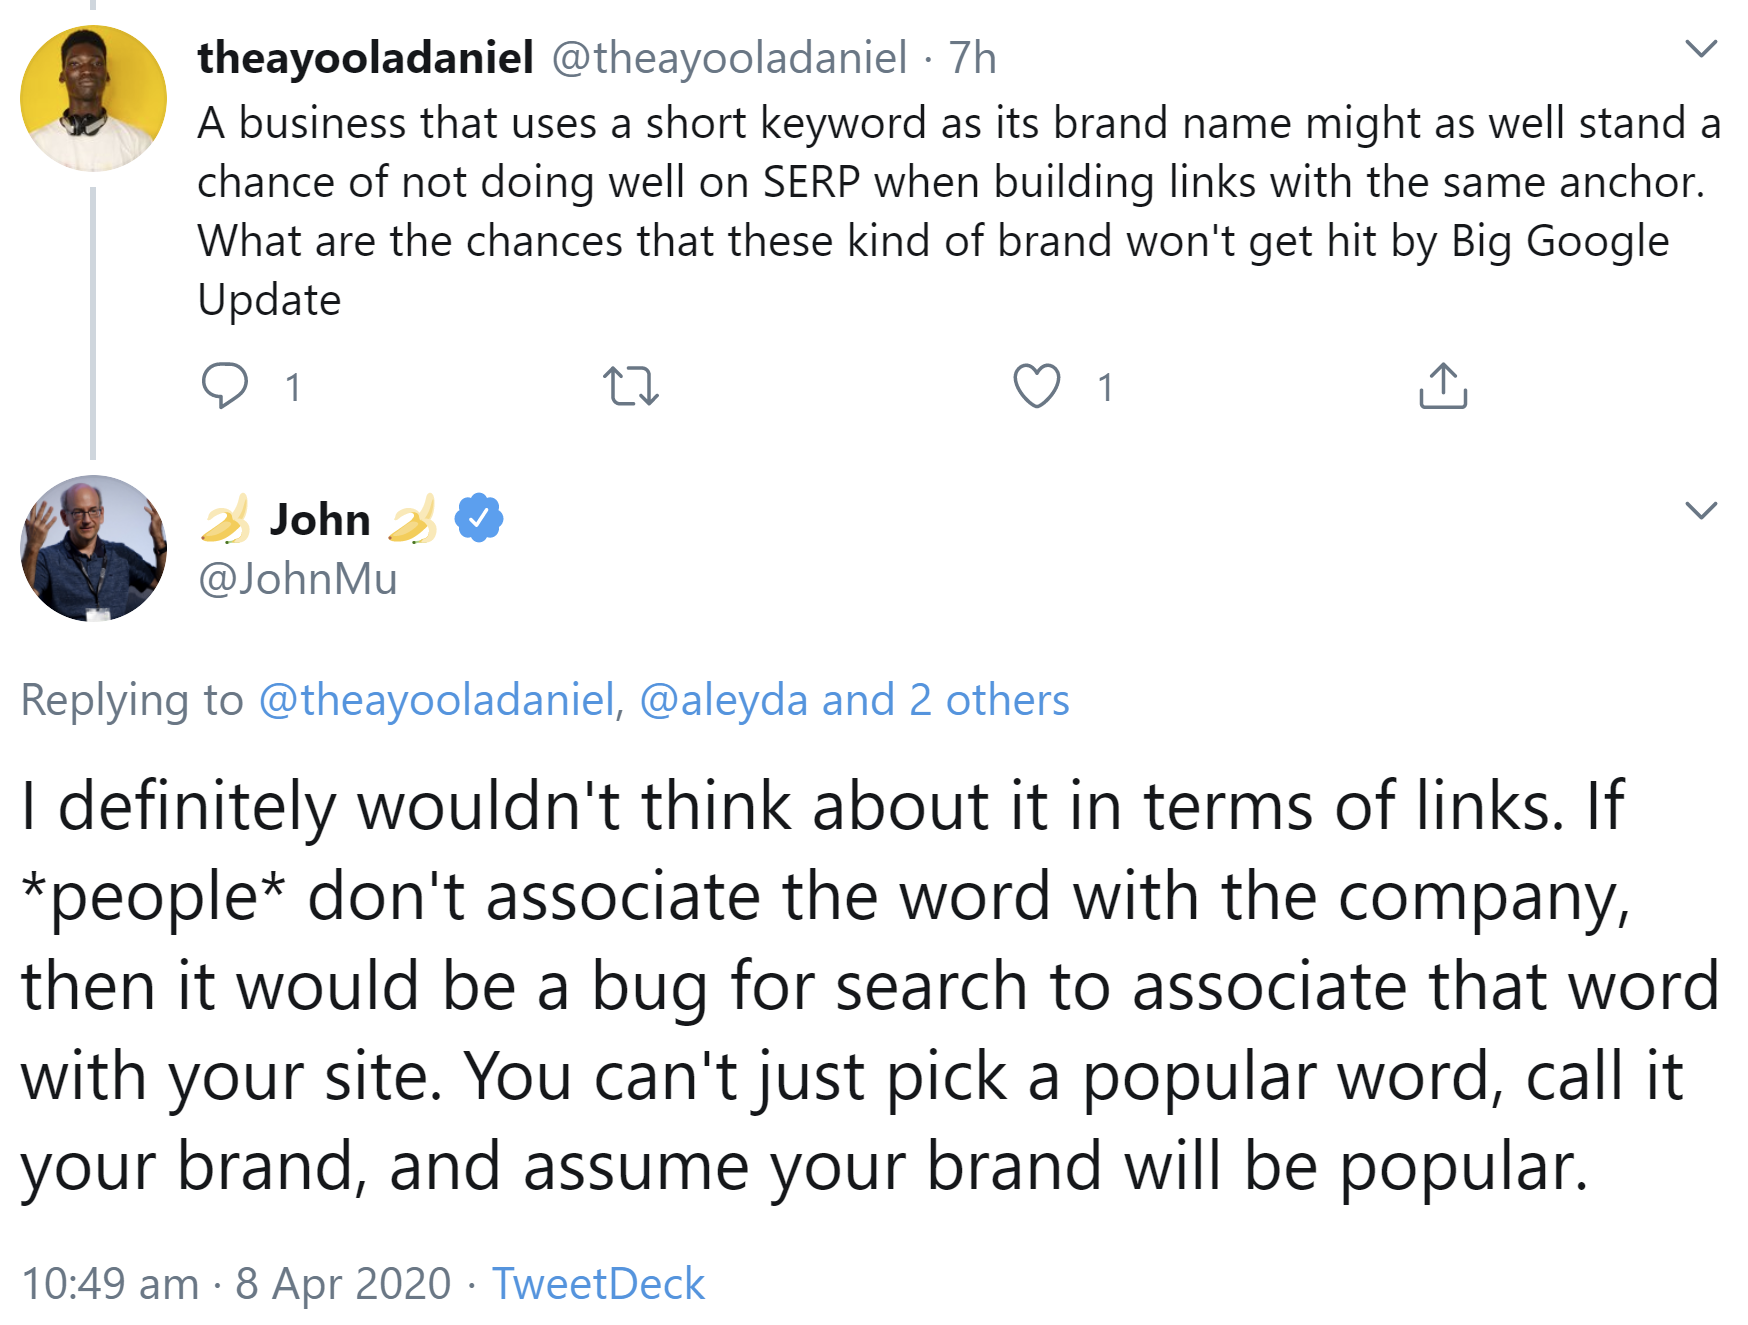Click the gray @theayooladaniel handle in header

click(x=729, y=58)
